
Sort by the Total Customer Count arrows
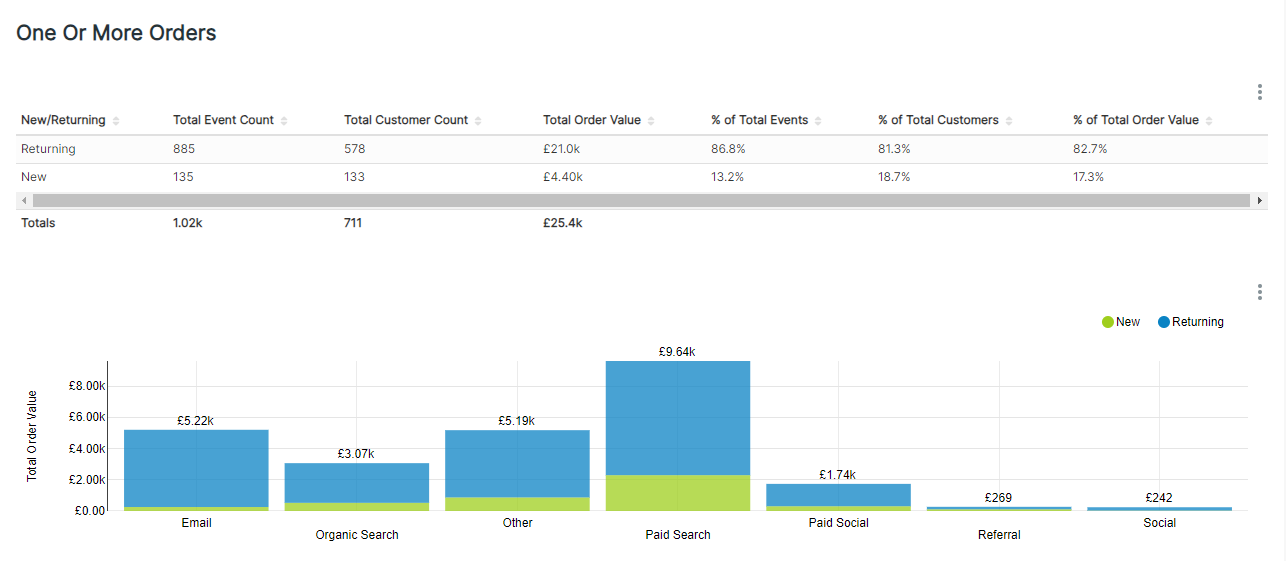[x=478, y=121]
